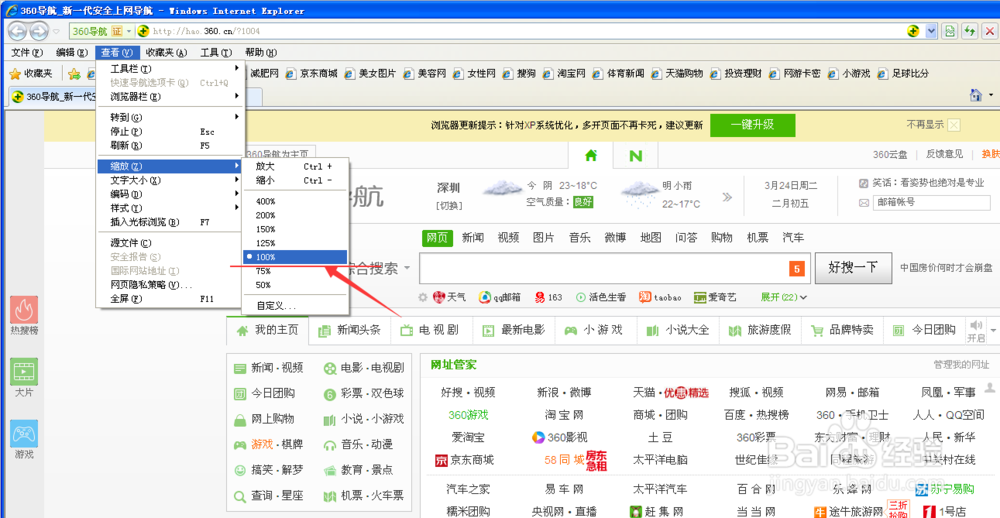Viewport: 1000px width, 518px height.
Task: Click the 活色生香 shortcut icon
Action: [581, 297]
